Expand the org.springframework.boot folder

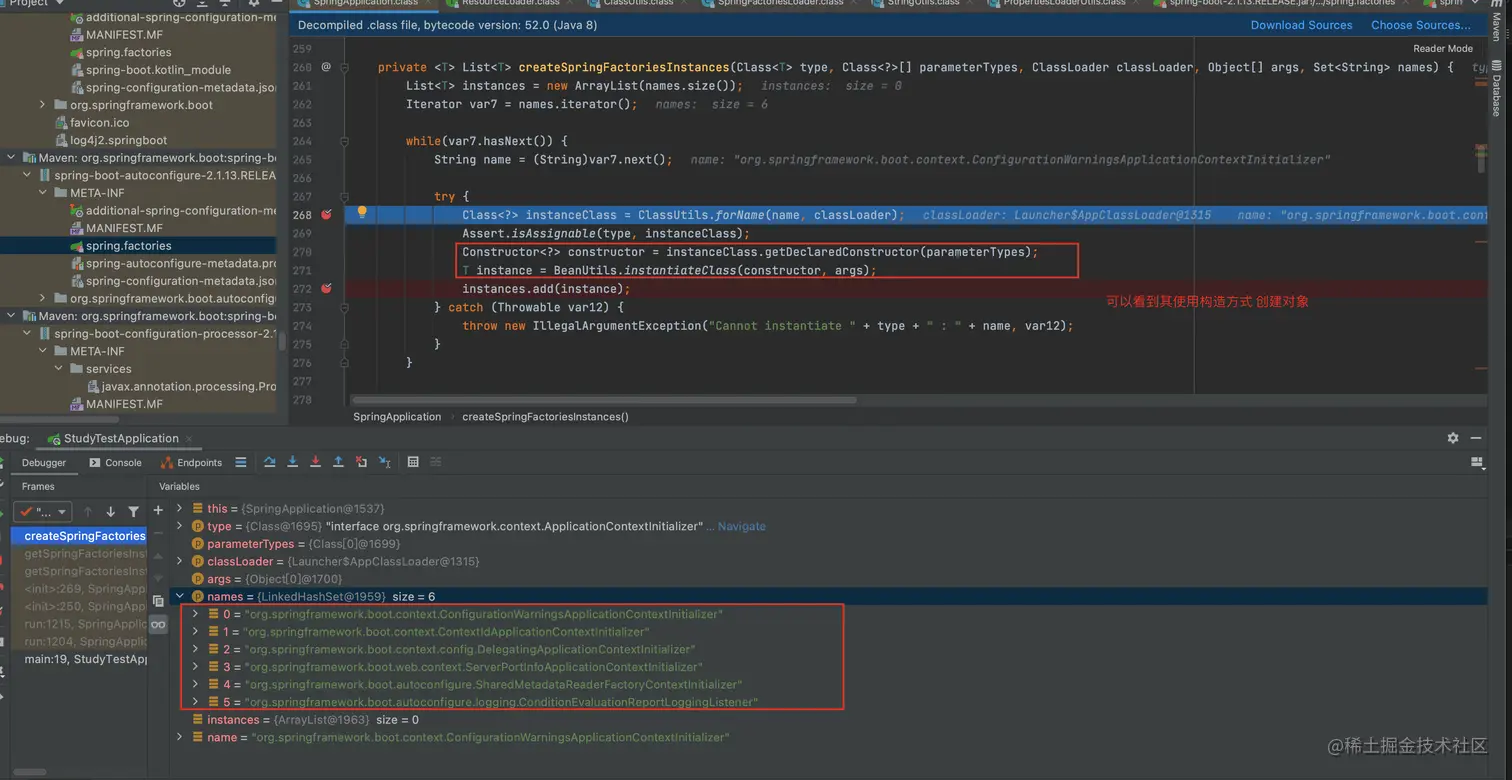click(43, 104)
